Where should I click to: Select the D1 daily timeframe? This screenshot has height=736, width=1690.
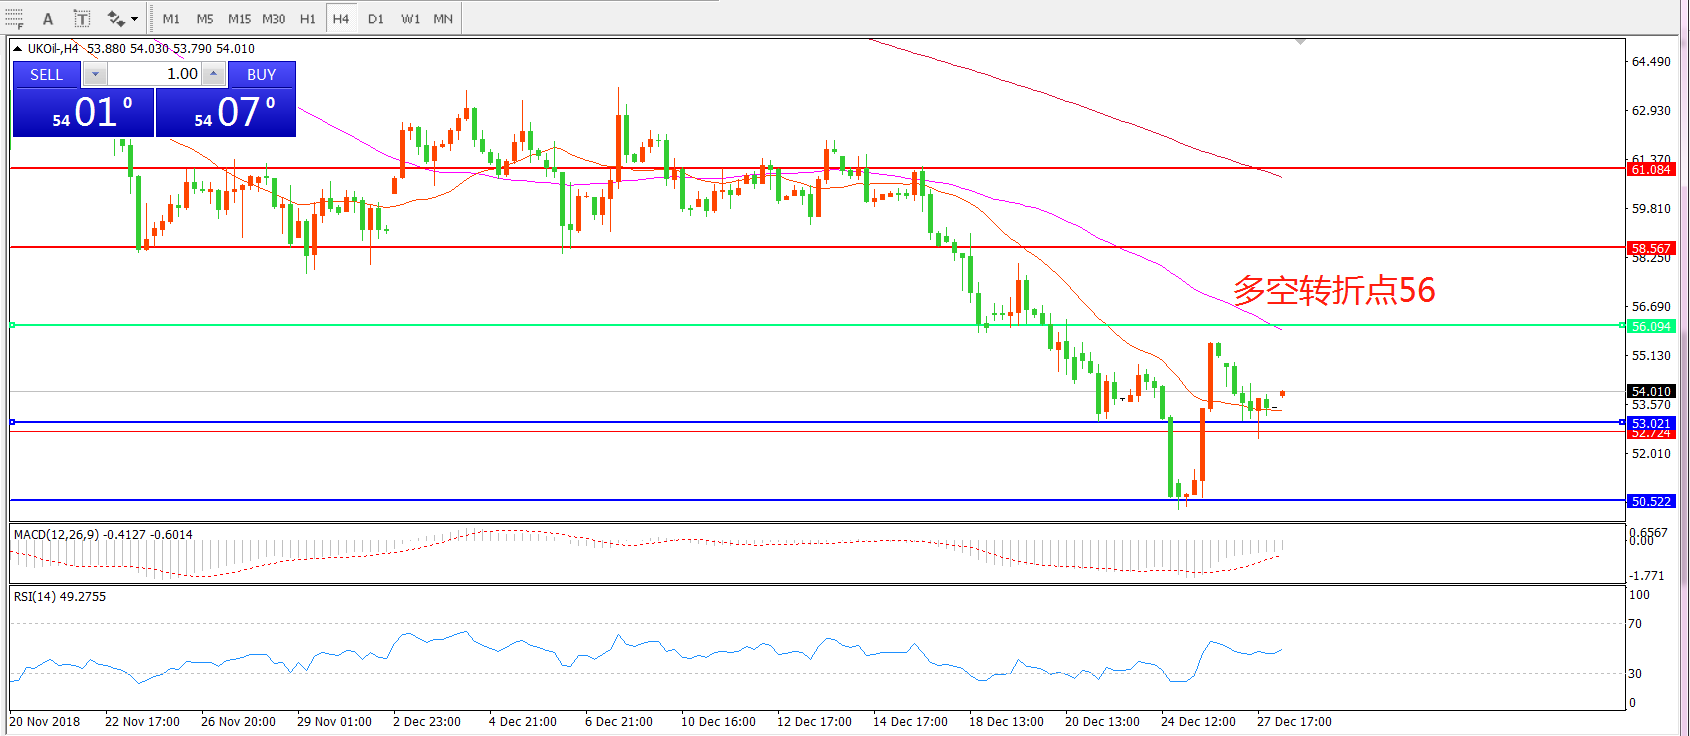point(375,18)
